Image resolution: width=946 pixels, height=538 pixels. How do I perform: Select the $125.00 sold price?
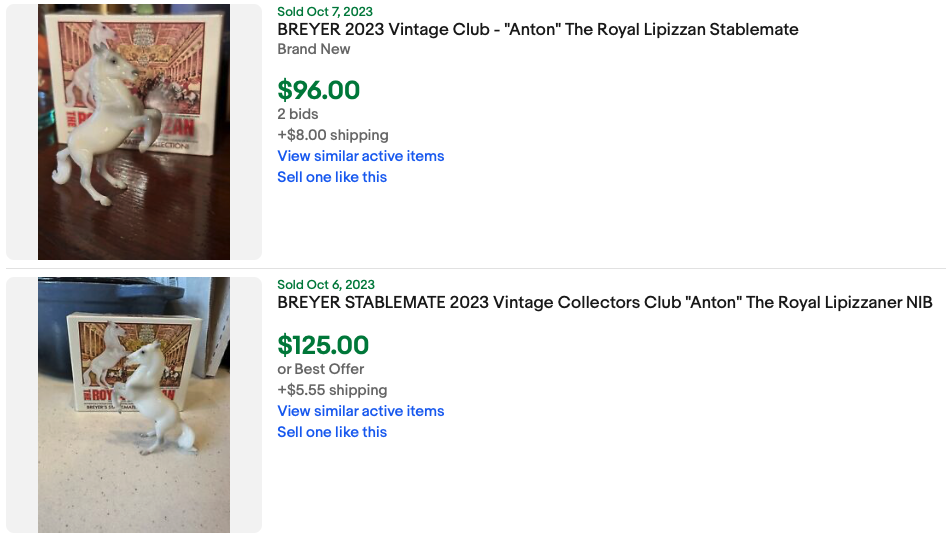tap(323, 345)
